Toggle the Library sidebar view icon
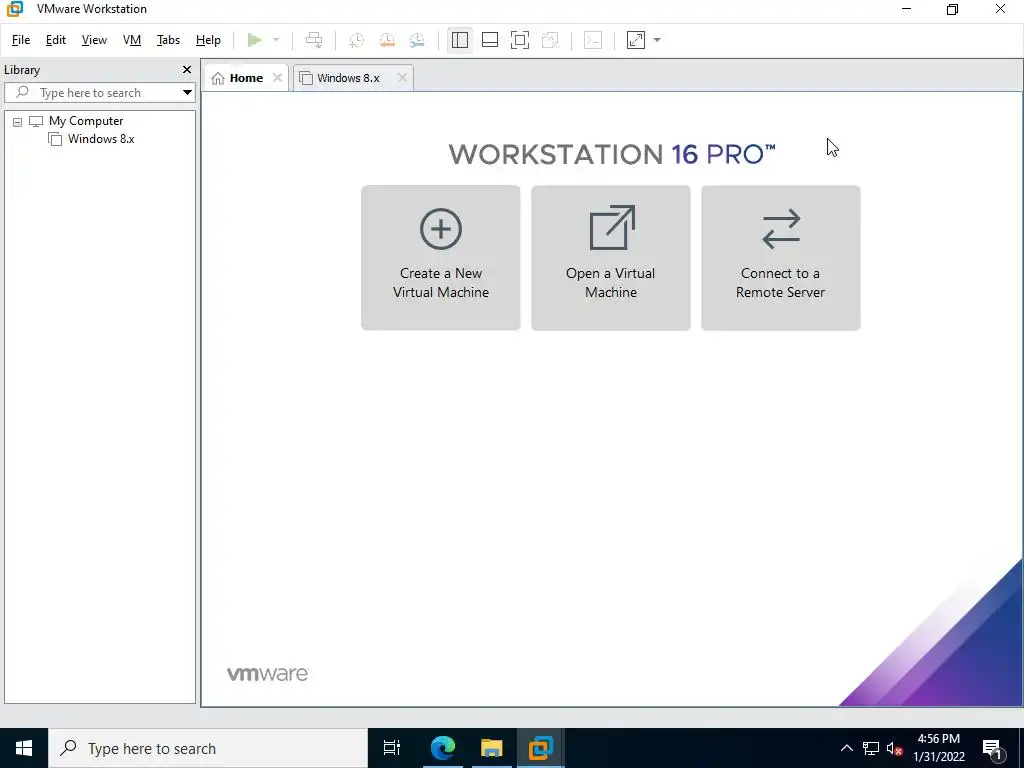Image resolution: width=1024 pixels, height=768 pixels. coord(460,40)
